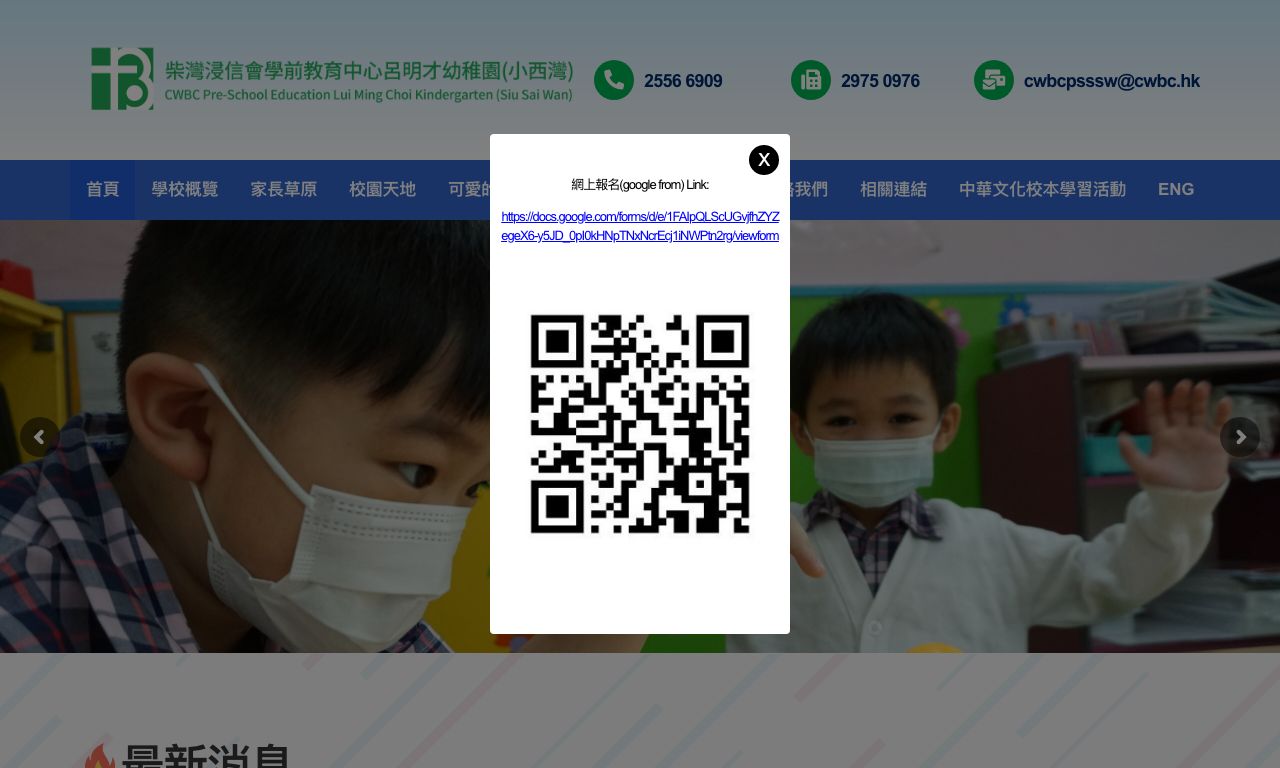The width and height of the screenshot is (1280, 768).
Task: Click the green email icon
Action: tap(994, 81)
